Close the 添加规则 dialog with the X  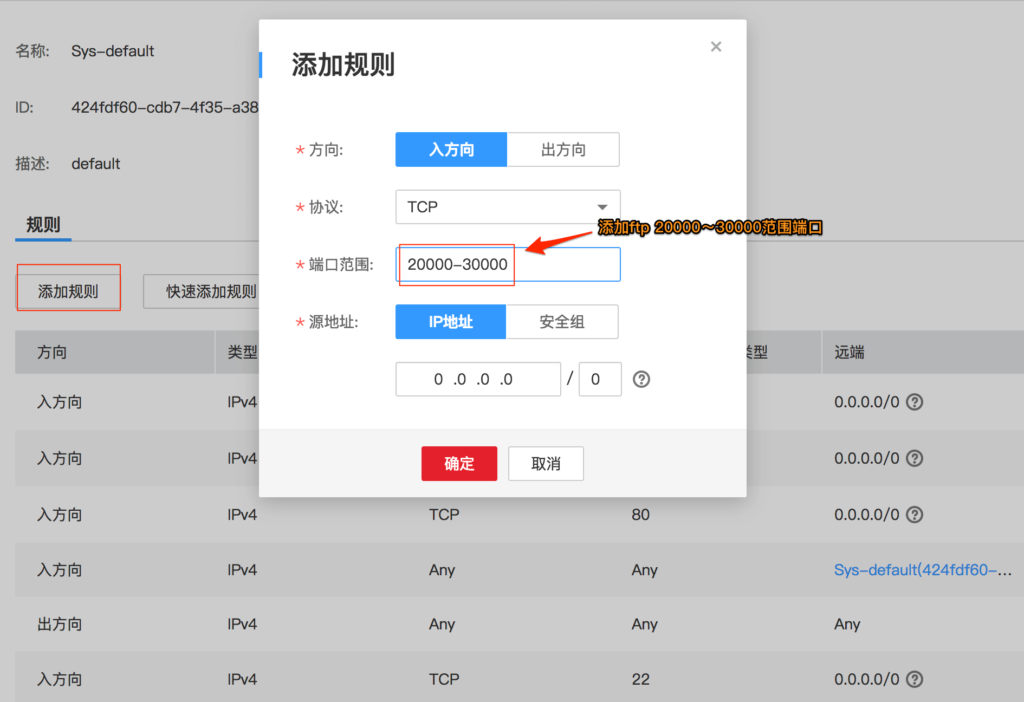[x=716, y=46]
